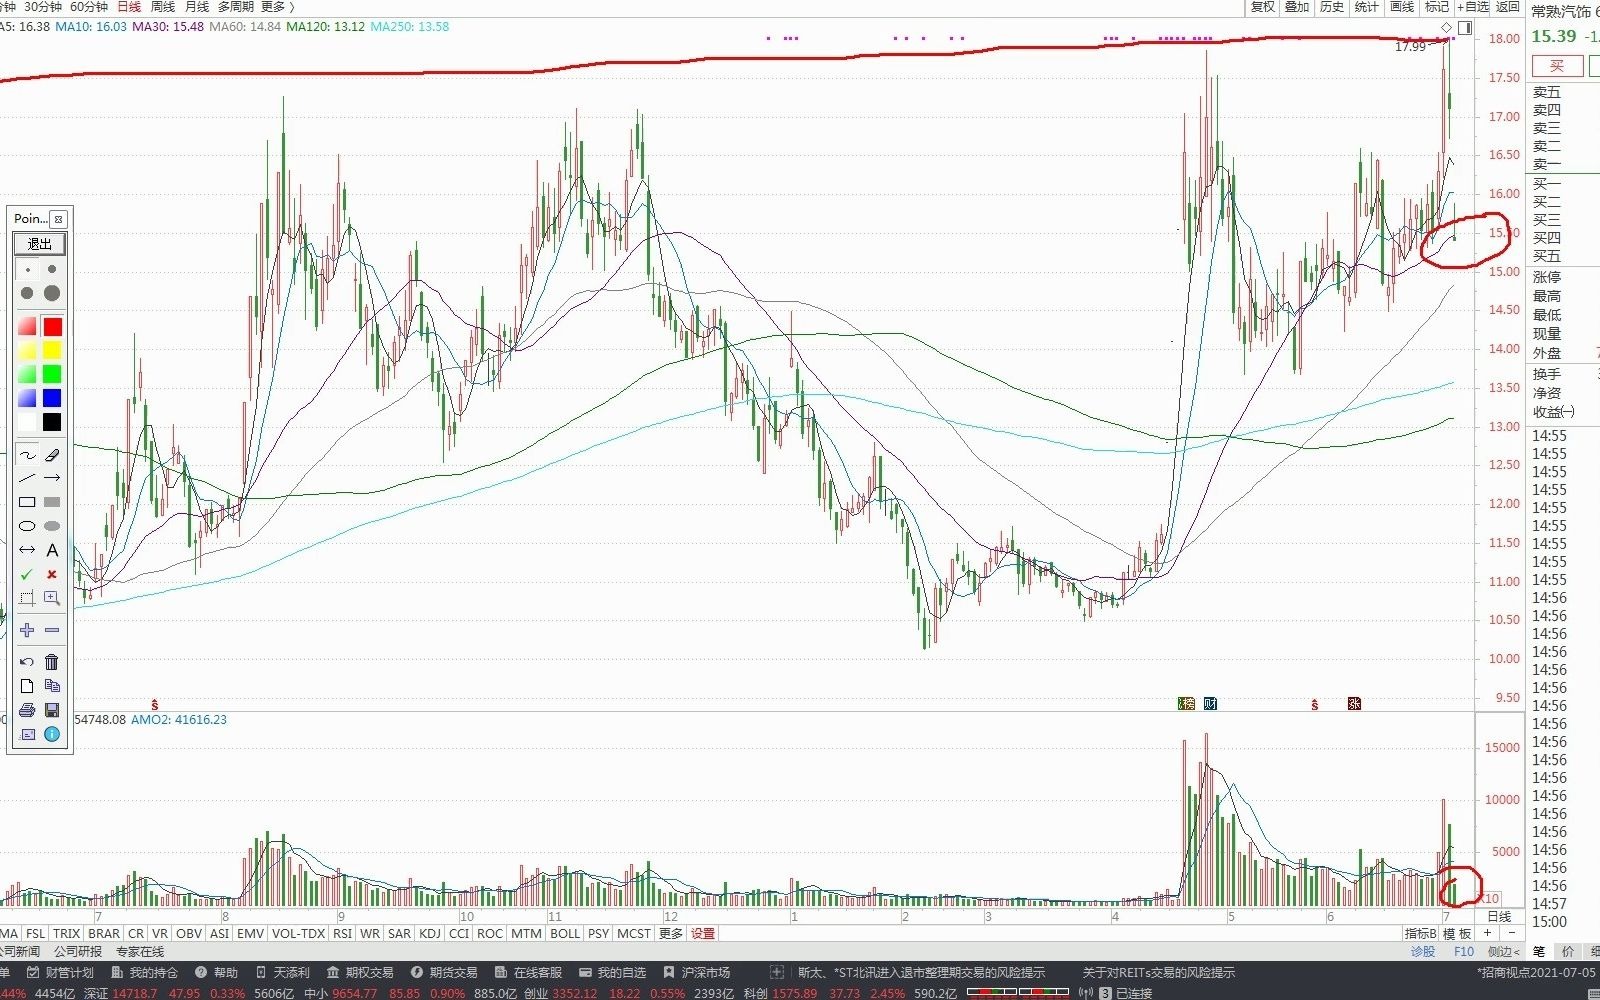Image resolution: width=1600 pixels, height=1000 pixels.
Task: Select the VOL-TDX indicator tab
Action: pos(298,933)
